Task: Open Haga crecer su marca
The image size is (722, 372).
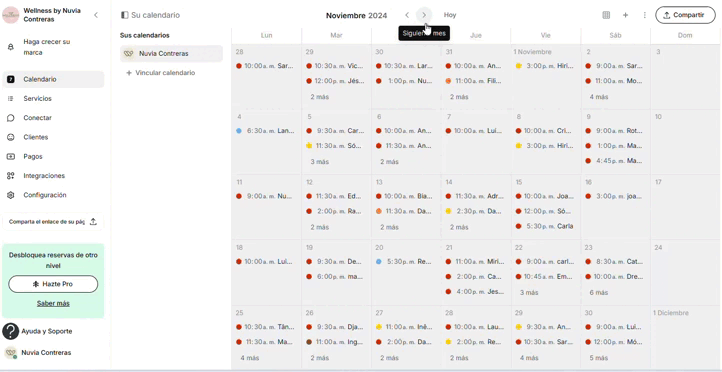Action: pos(53,47)
